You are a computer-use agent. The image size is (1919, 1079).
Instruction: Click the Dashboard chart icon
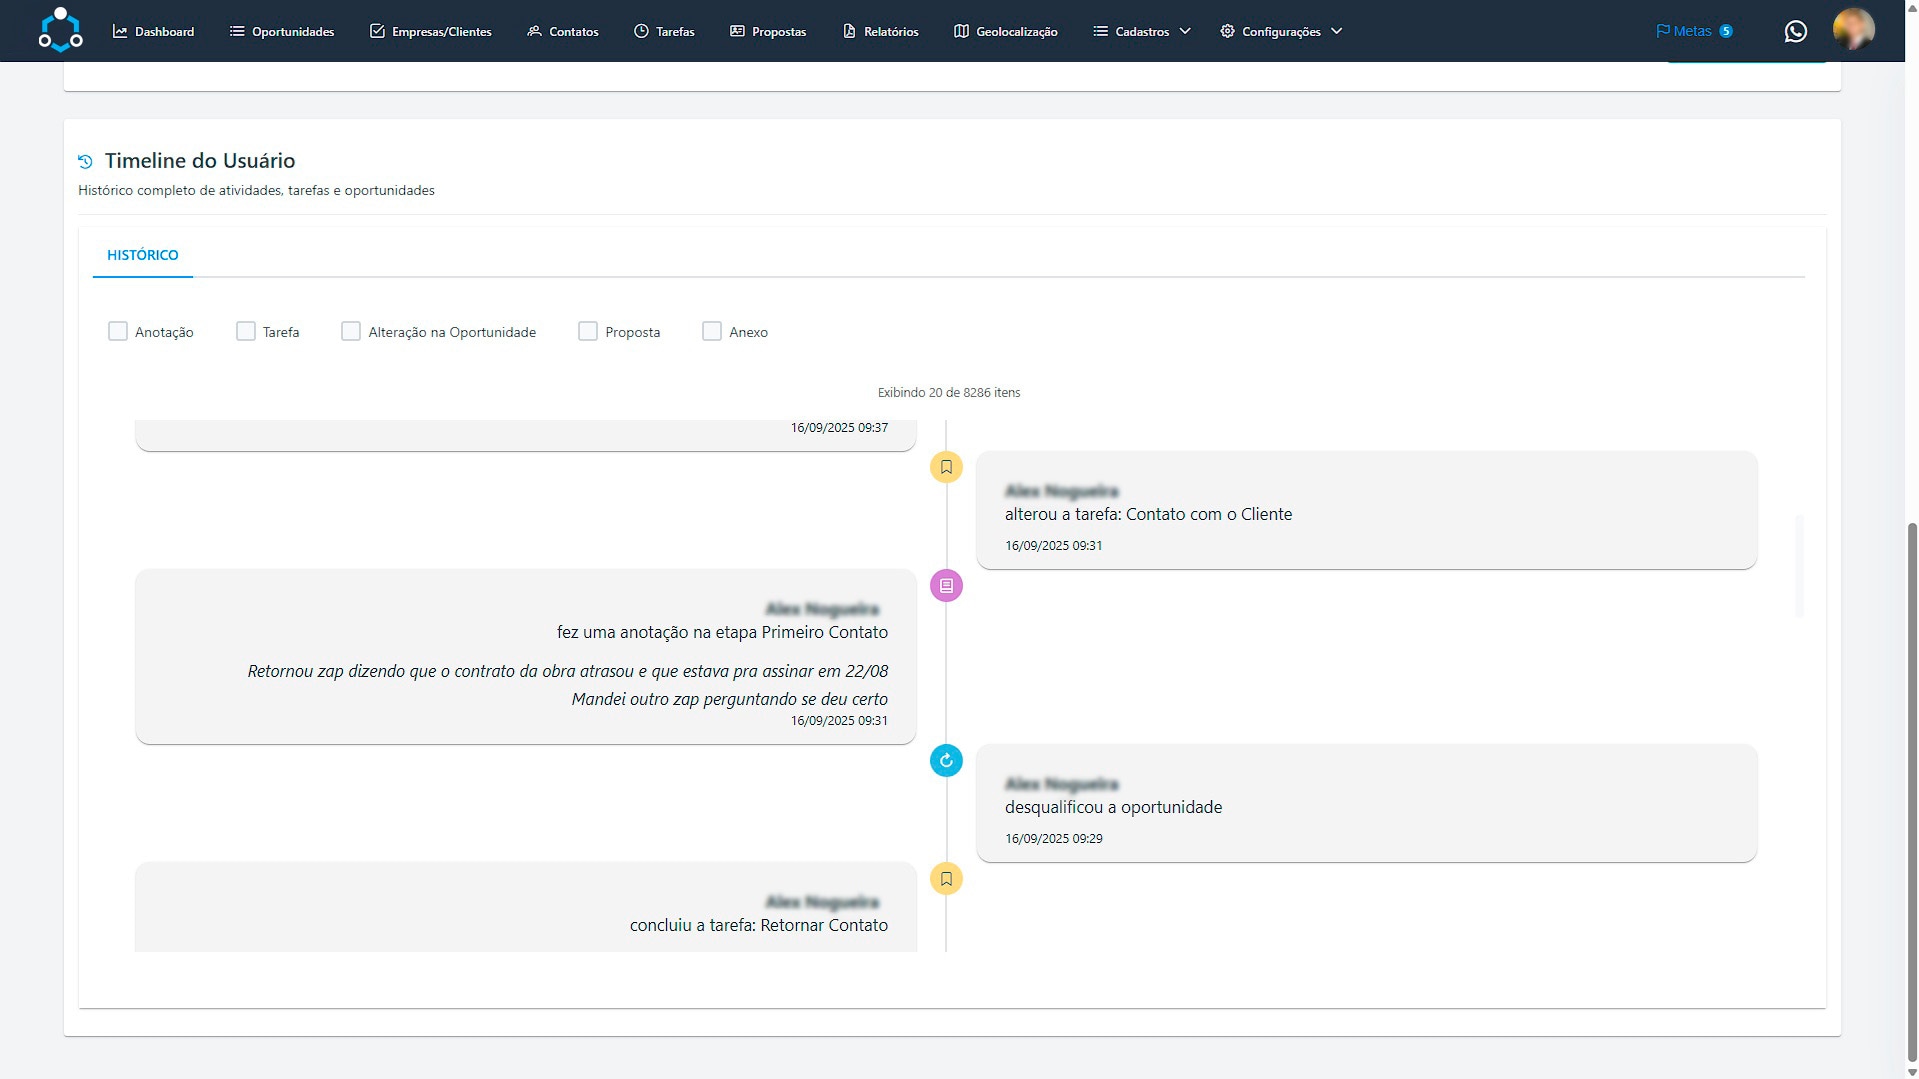pos(120,32)
